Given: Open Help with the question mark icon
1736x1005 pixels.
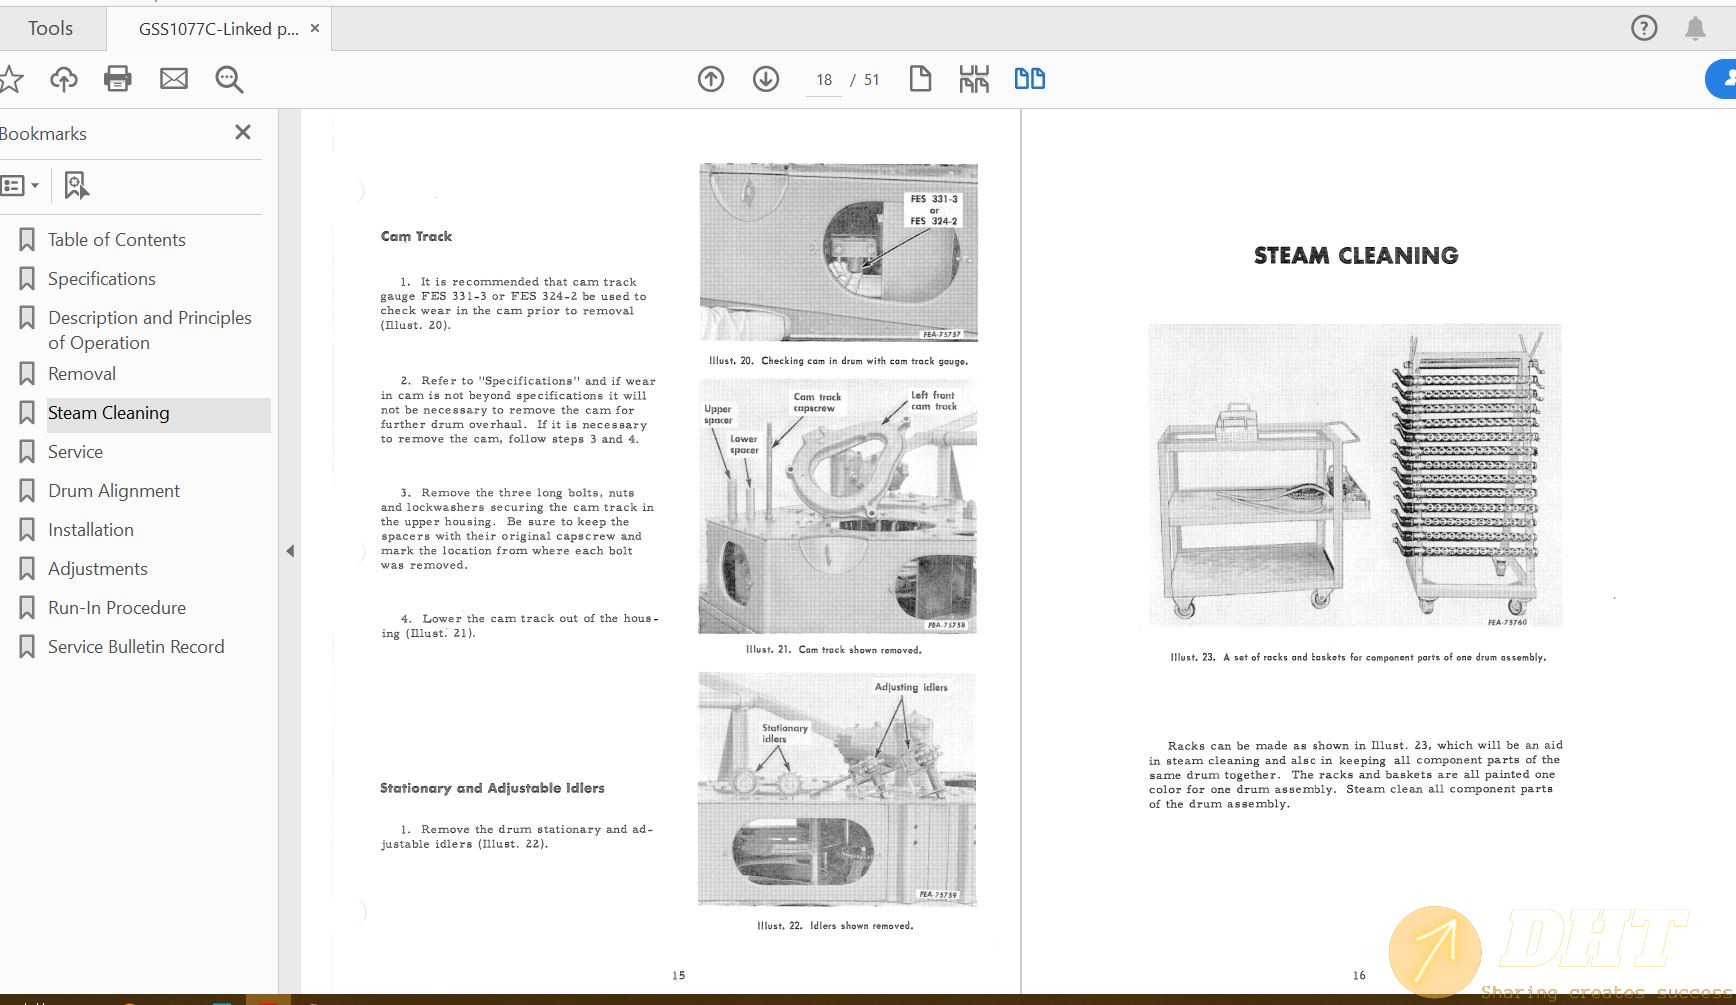Looking at the screenshot, I should 1644,27.
